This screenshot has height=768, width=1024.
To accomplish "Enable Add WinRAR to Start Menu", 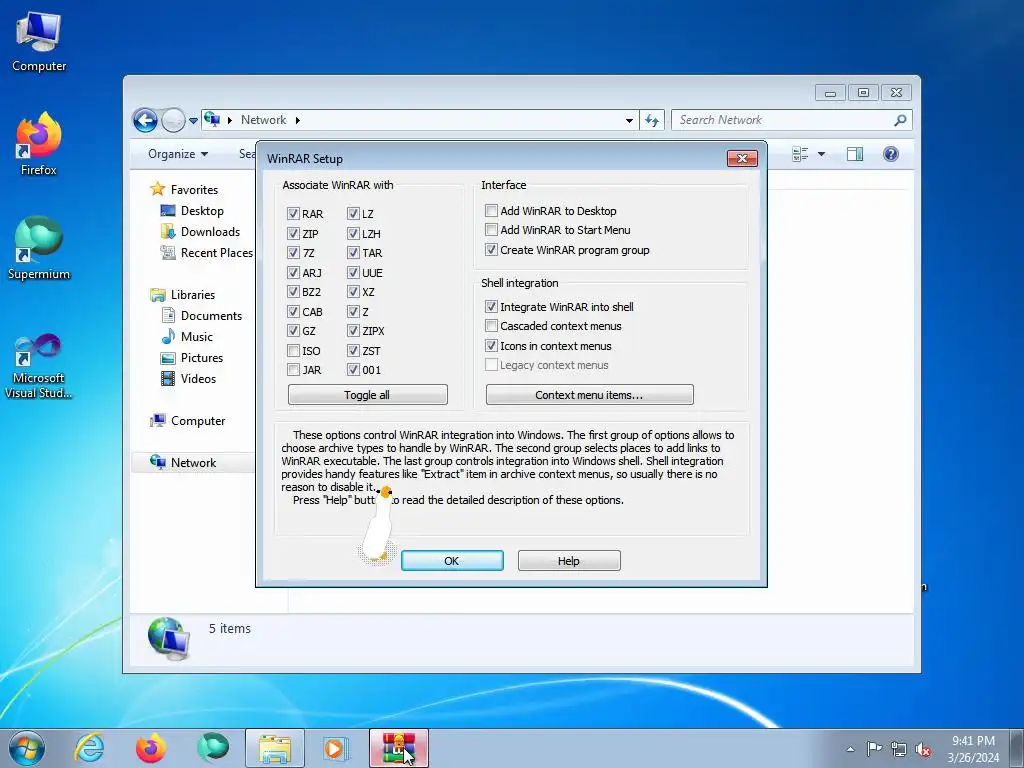I will tap(491, 230).
